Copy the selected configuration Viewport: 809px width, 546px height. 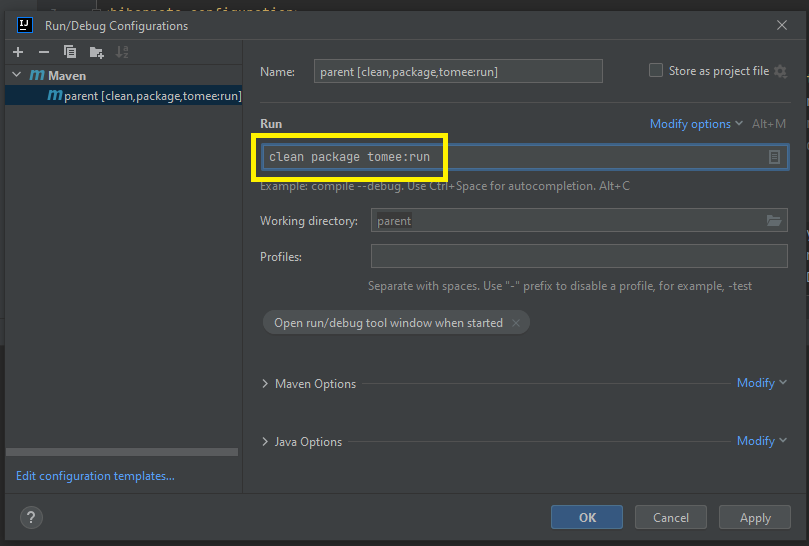pyautogui.click(x=70, y=52)
